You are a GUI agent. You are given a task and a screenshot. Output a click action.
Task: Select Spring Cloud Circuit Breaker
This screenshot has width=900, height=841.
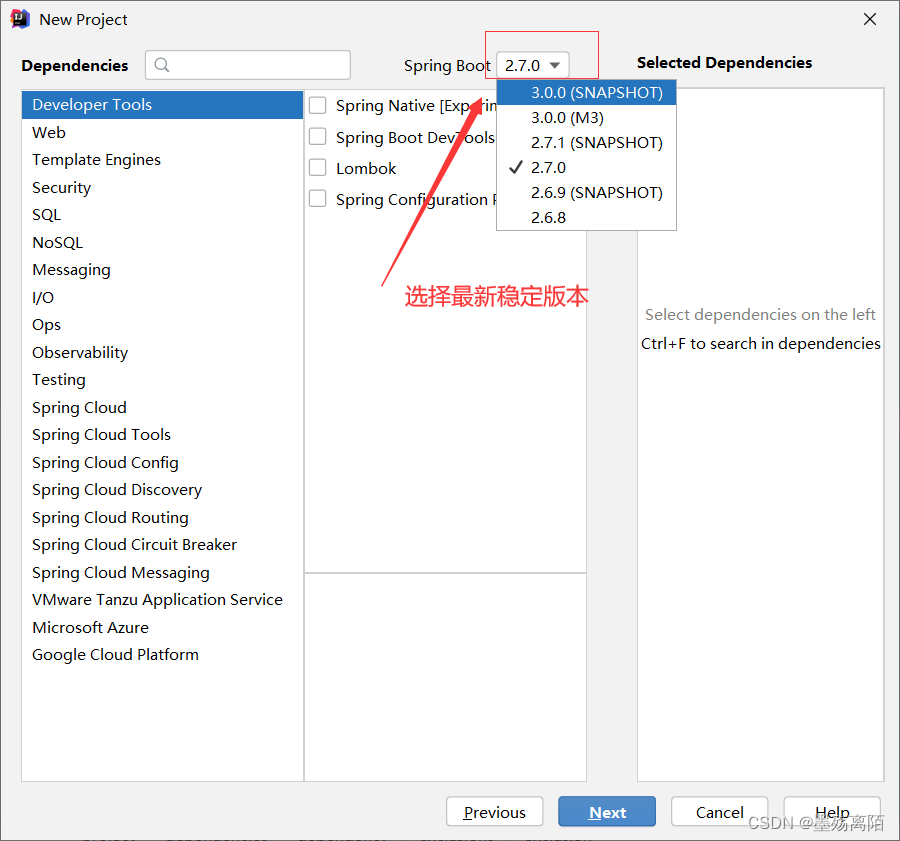(162, 545)
